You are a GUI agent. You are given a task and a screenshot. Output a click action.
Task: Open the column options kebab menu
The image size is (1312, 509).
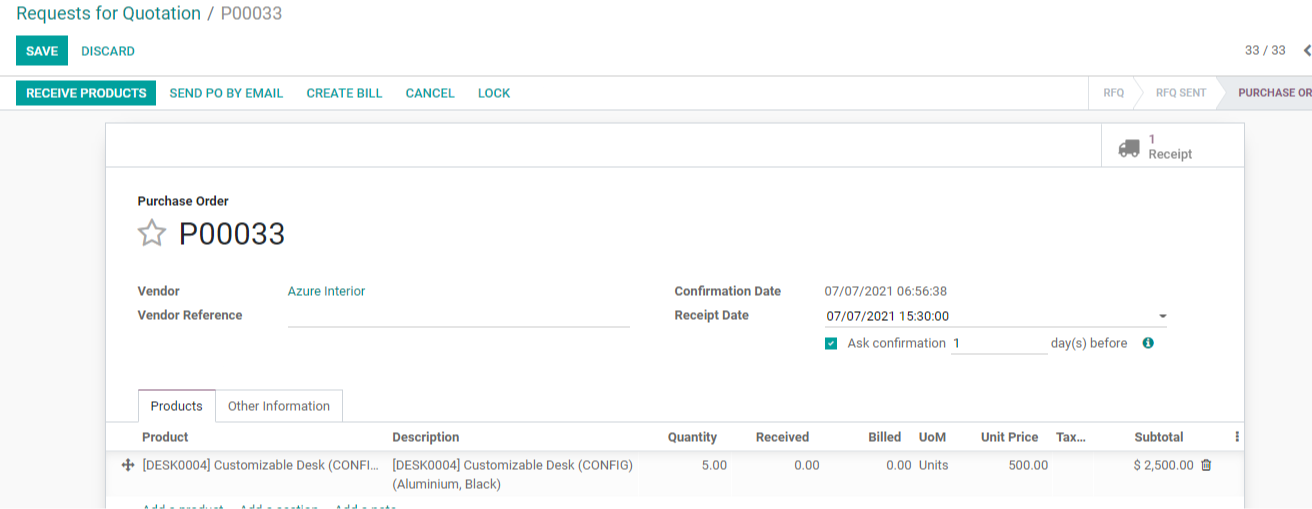1237,437
